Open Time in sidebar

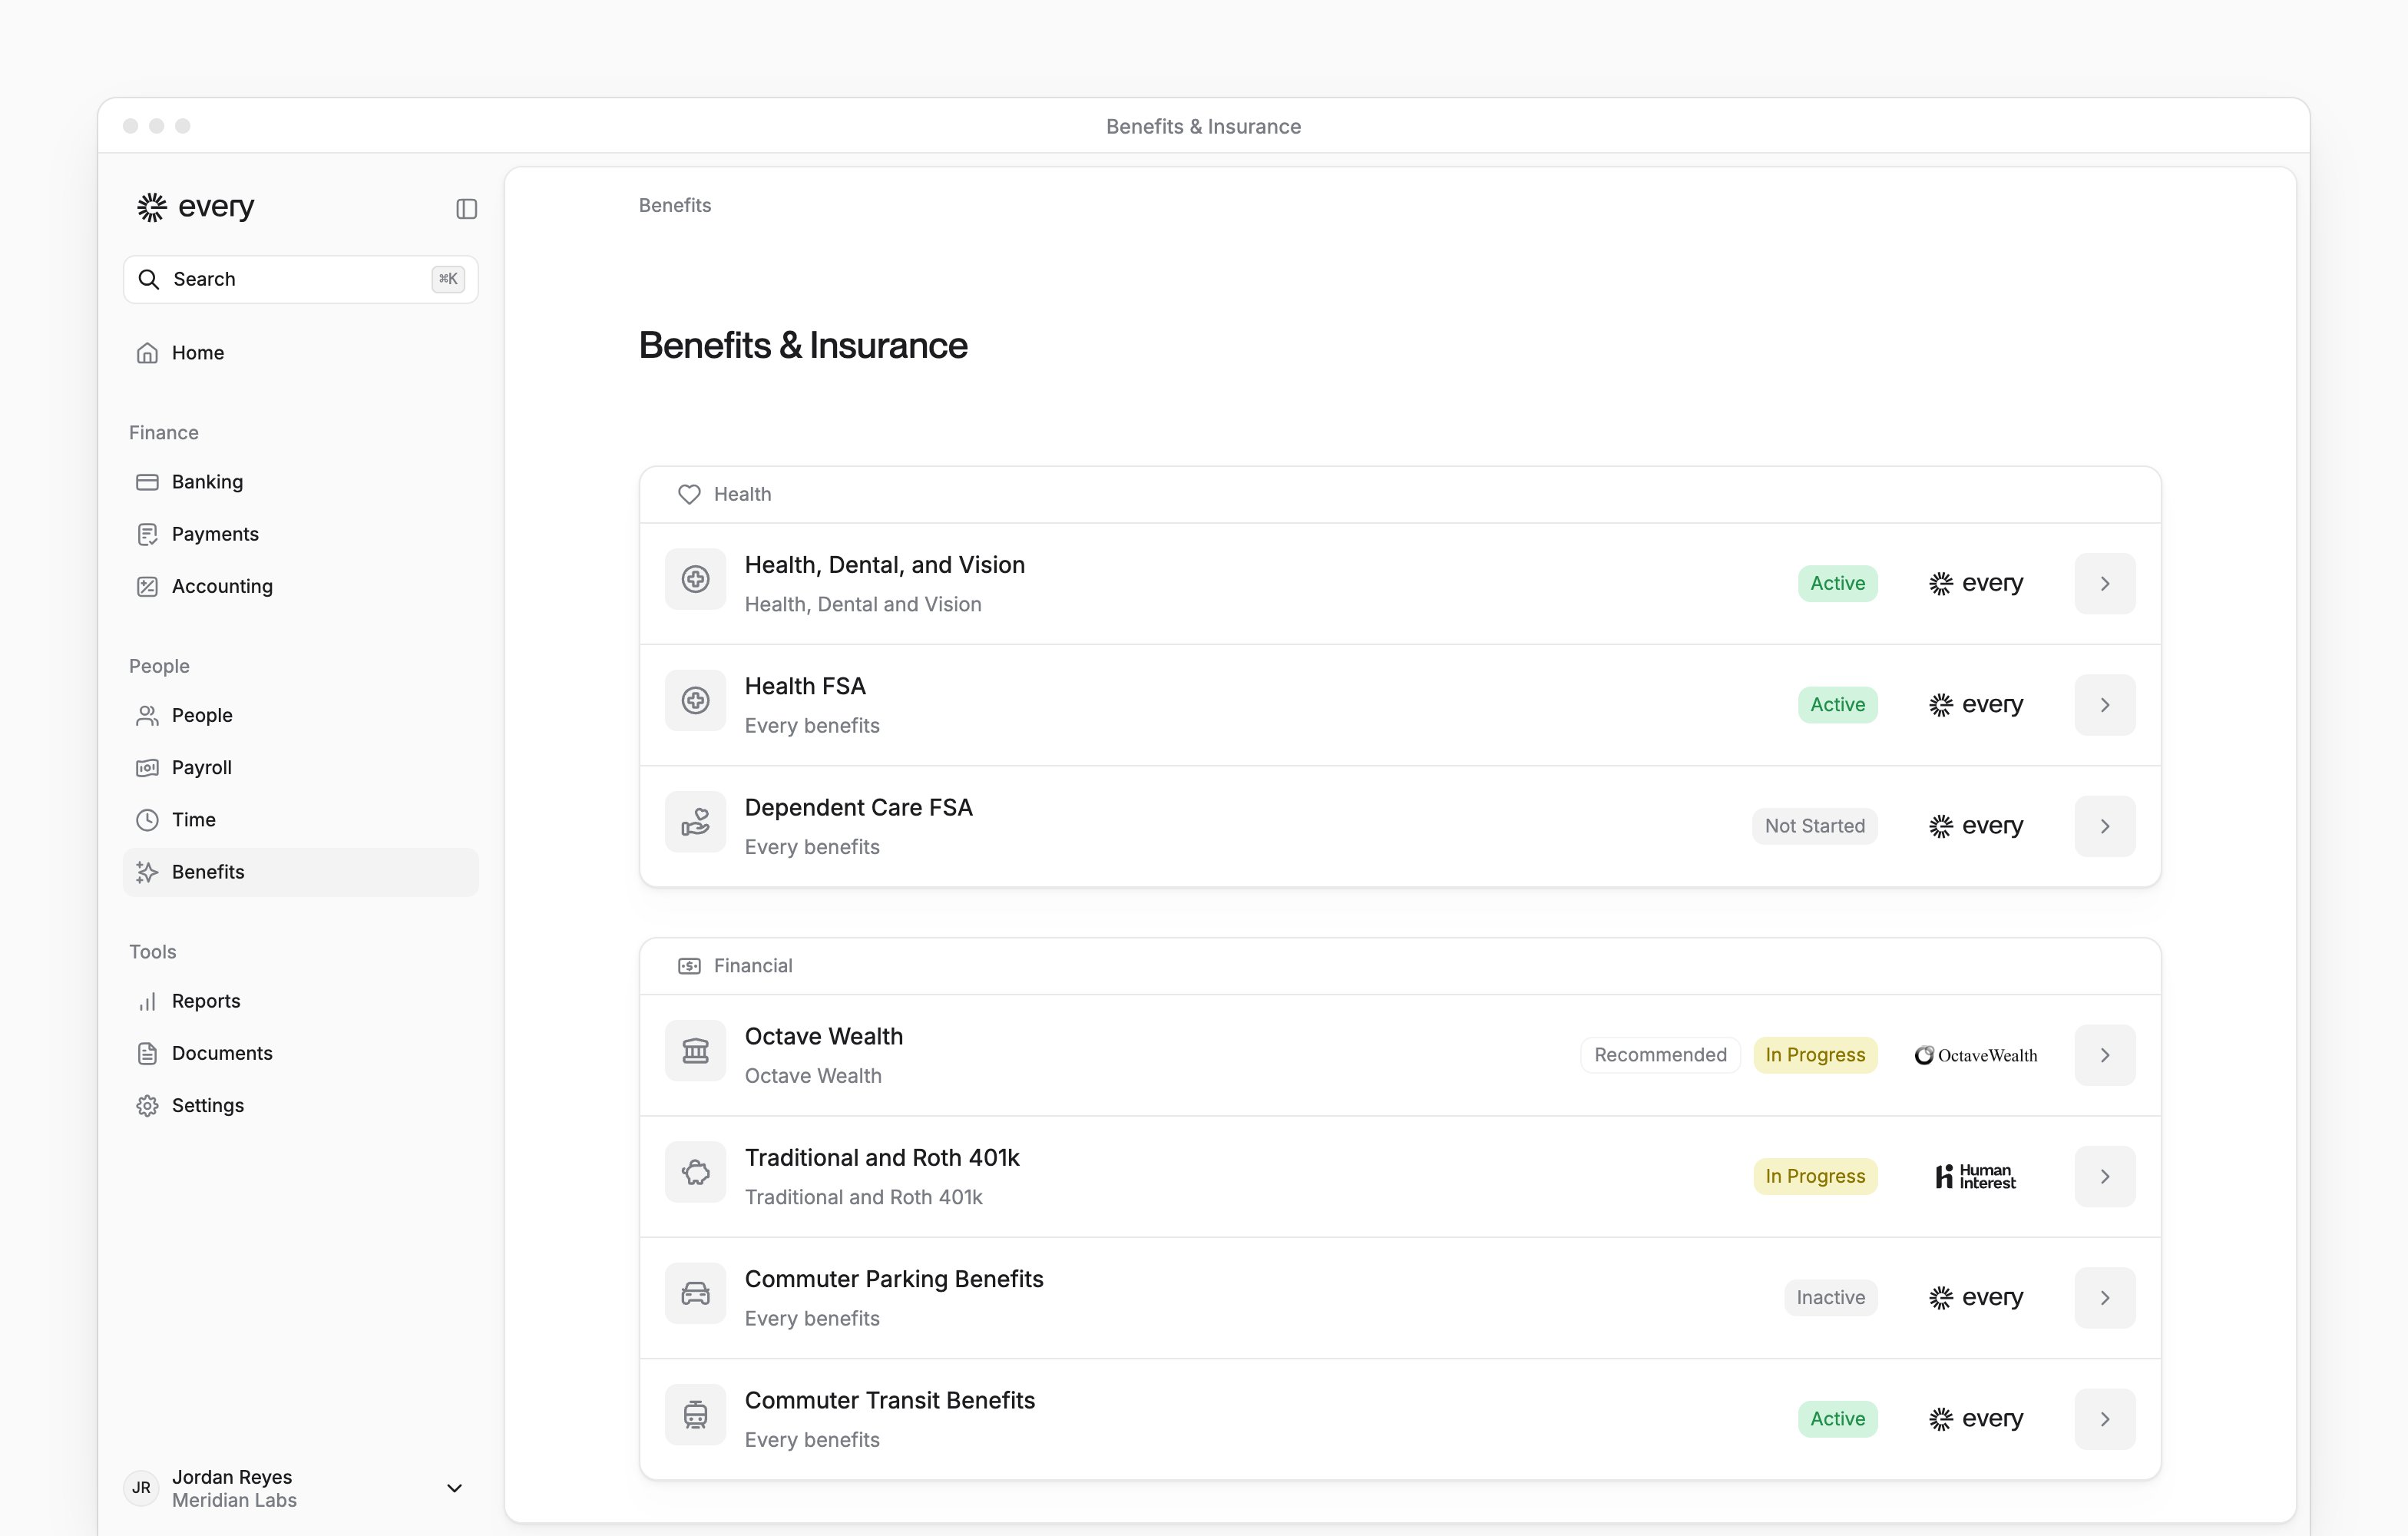tap(300, 820)
